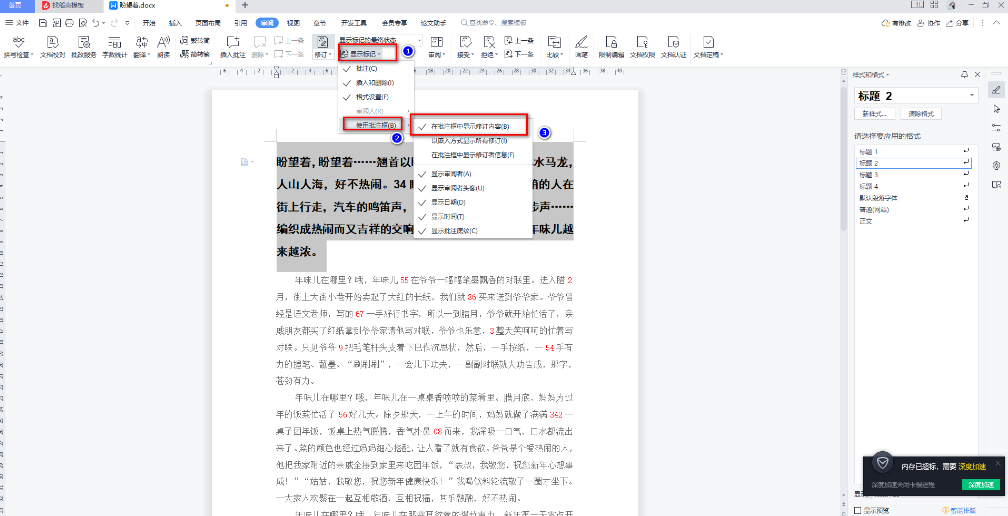Click the selection arrow icon in right sidebar
Image resolution: width=1008 pixels, height=516 pixels.
point(996,108)
